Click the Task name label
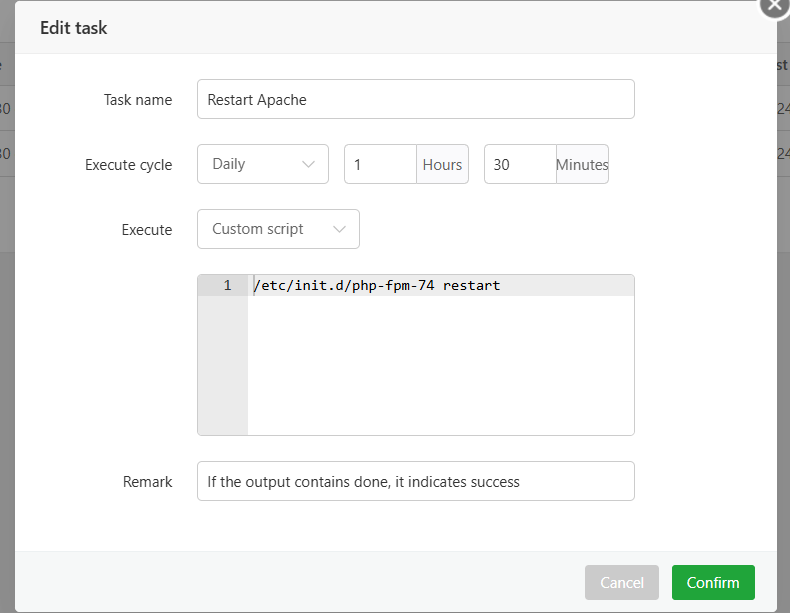 coord(138,100)
